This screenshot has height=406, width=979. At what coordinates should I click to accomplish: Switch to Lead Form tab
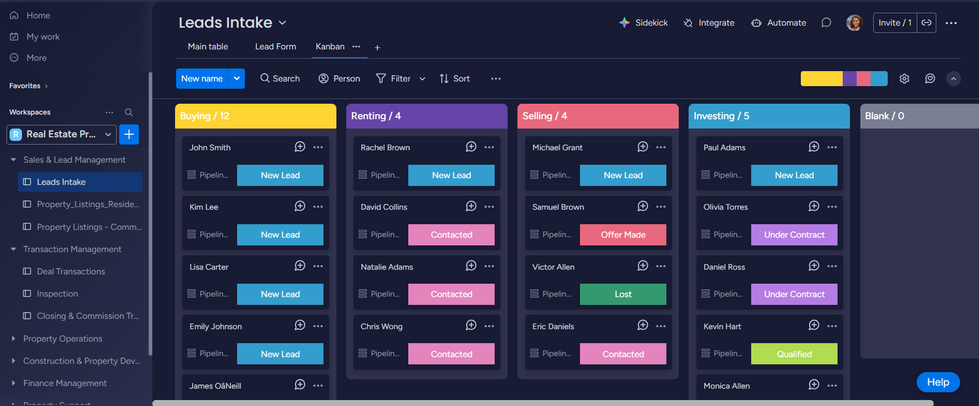(x=275, y=47)
